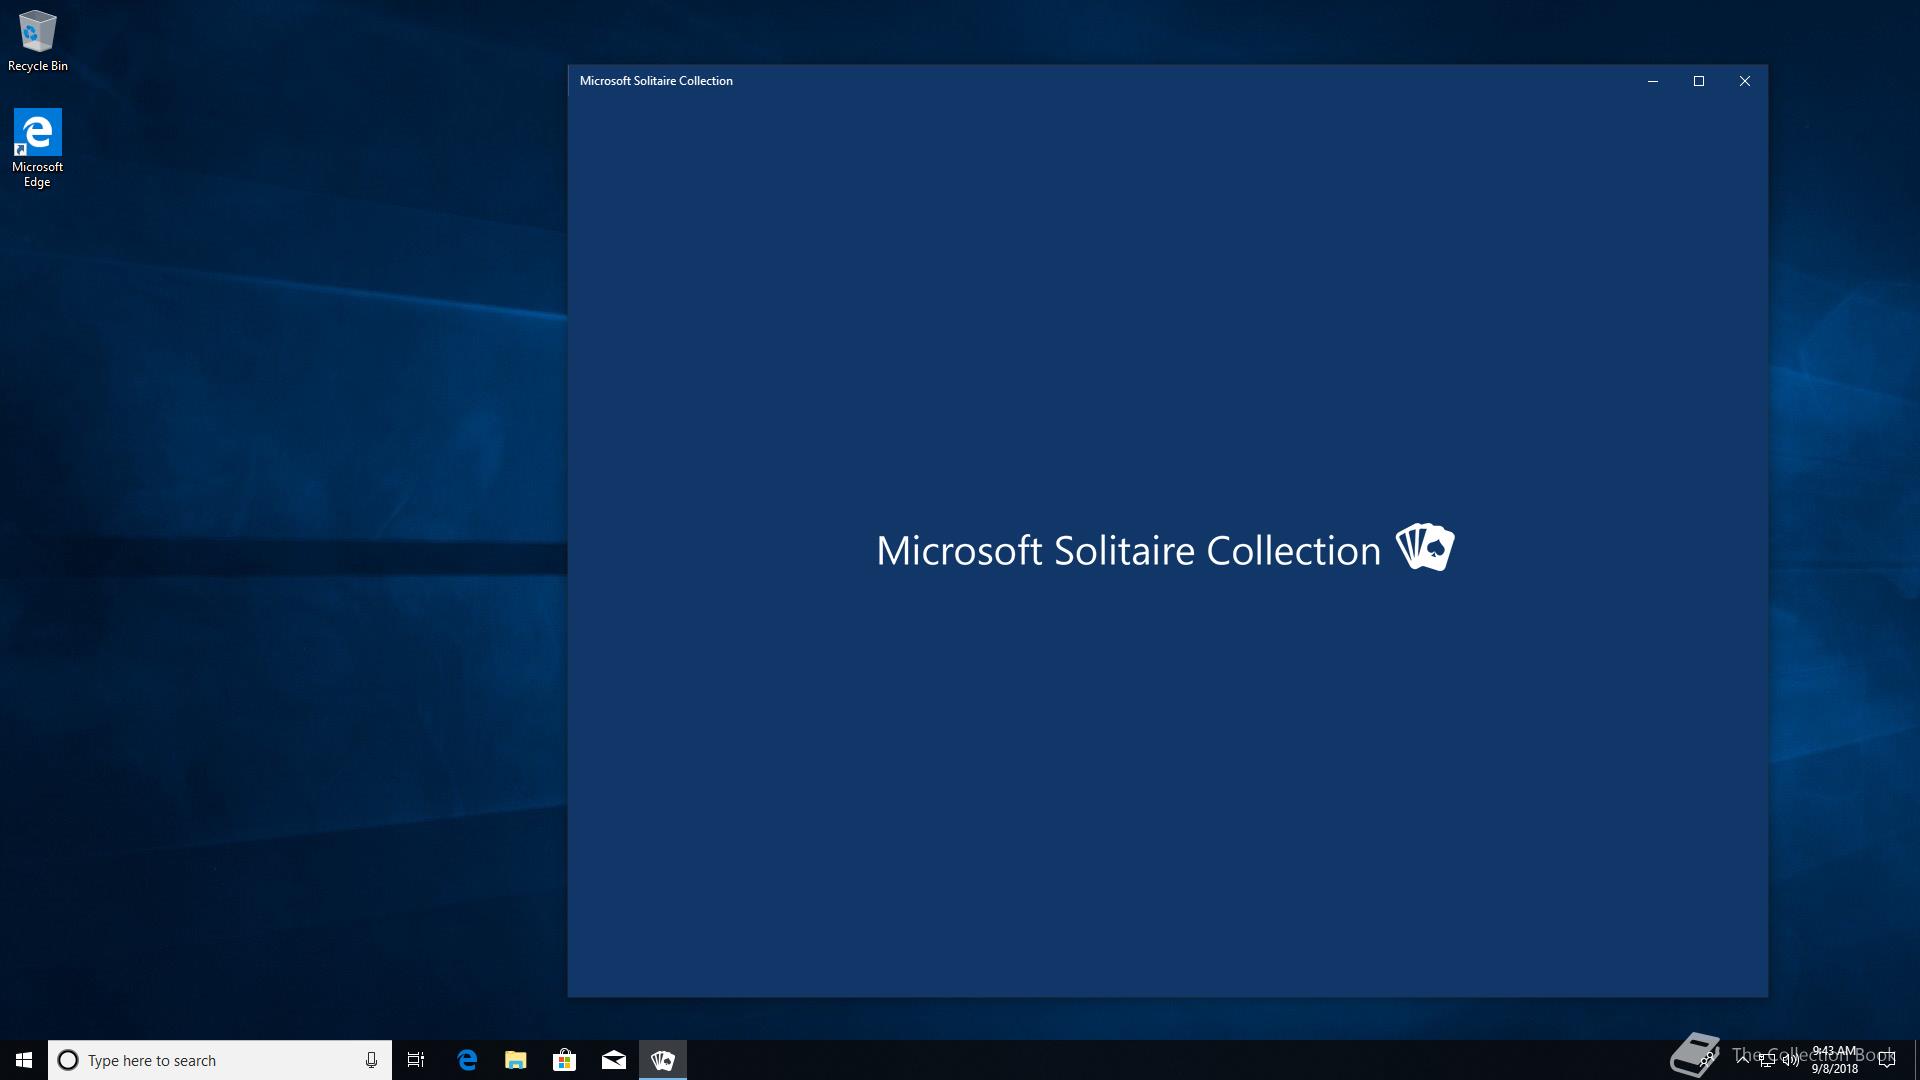Screen dimensions: 1920x1080
Task: Open the network status tray icon
Action: pos(1767,1060)
